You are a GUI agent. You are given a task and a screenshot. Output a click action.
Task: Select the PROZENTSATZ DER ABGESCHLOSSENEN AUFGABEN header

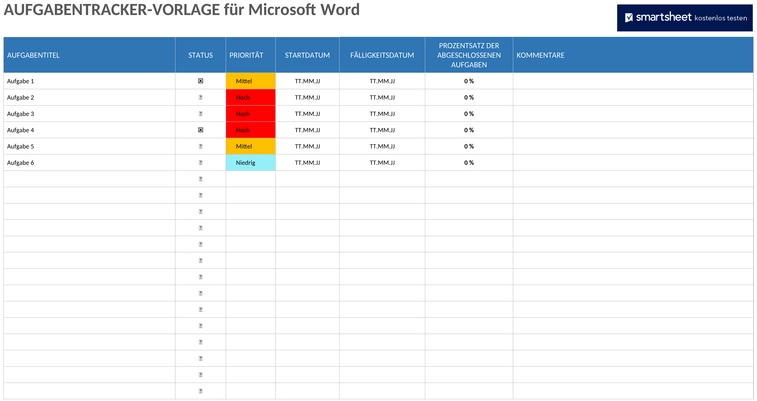click(469, 55)
